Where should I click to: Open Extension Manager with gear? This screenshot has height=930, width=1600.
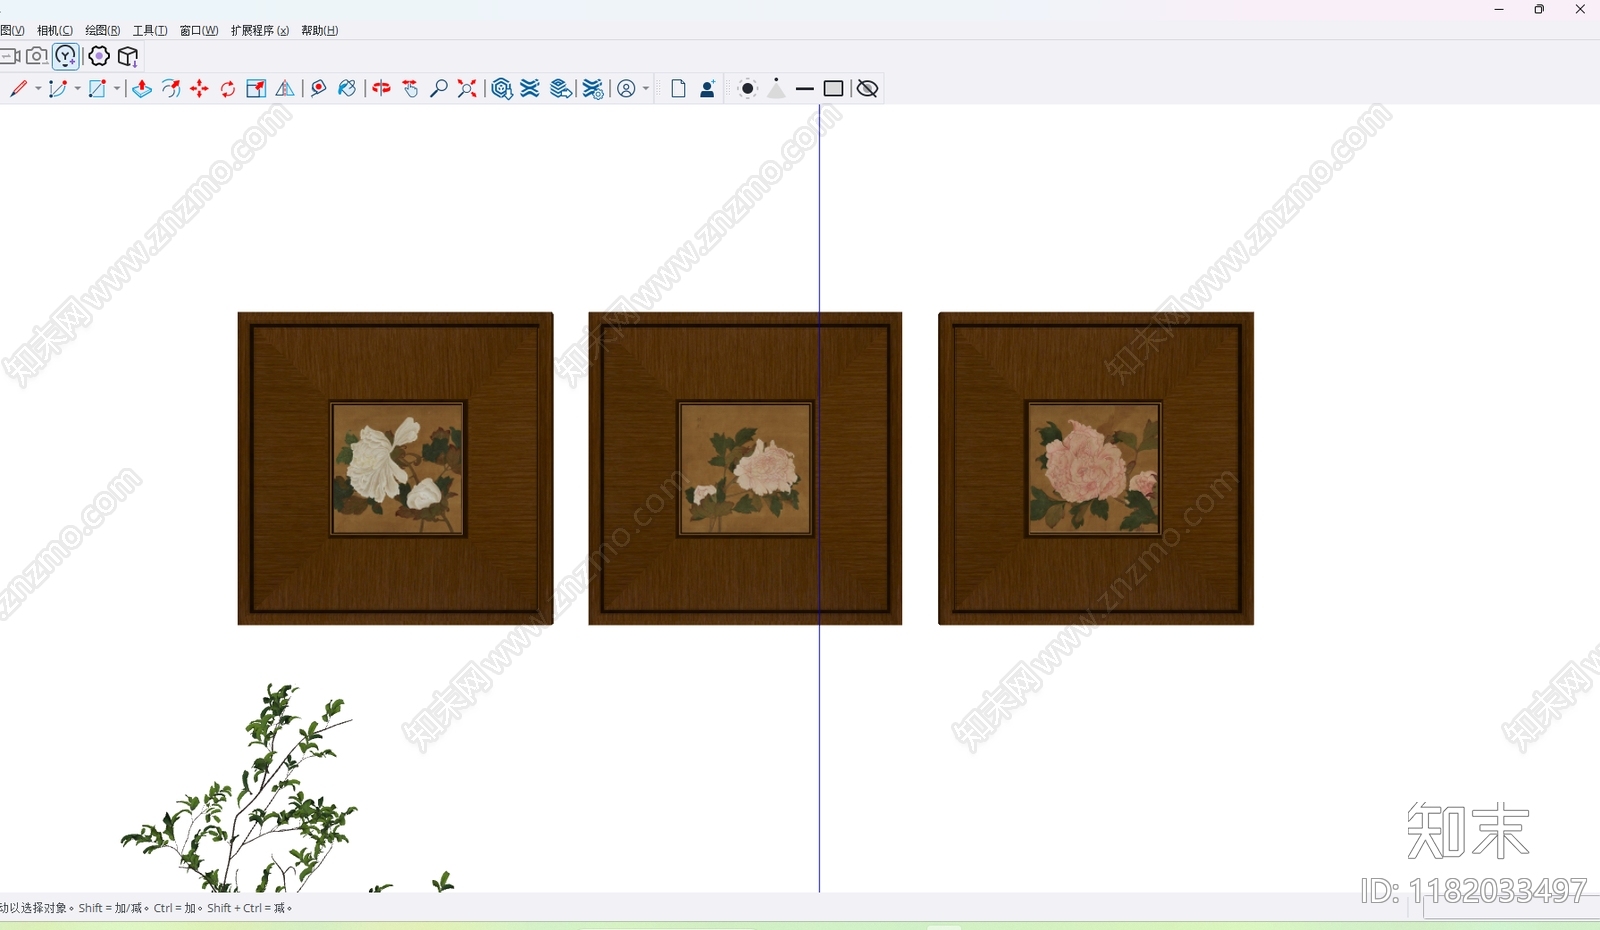click(x=593, y=89)
